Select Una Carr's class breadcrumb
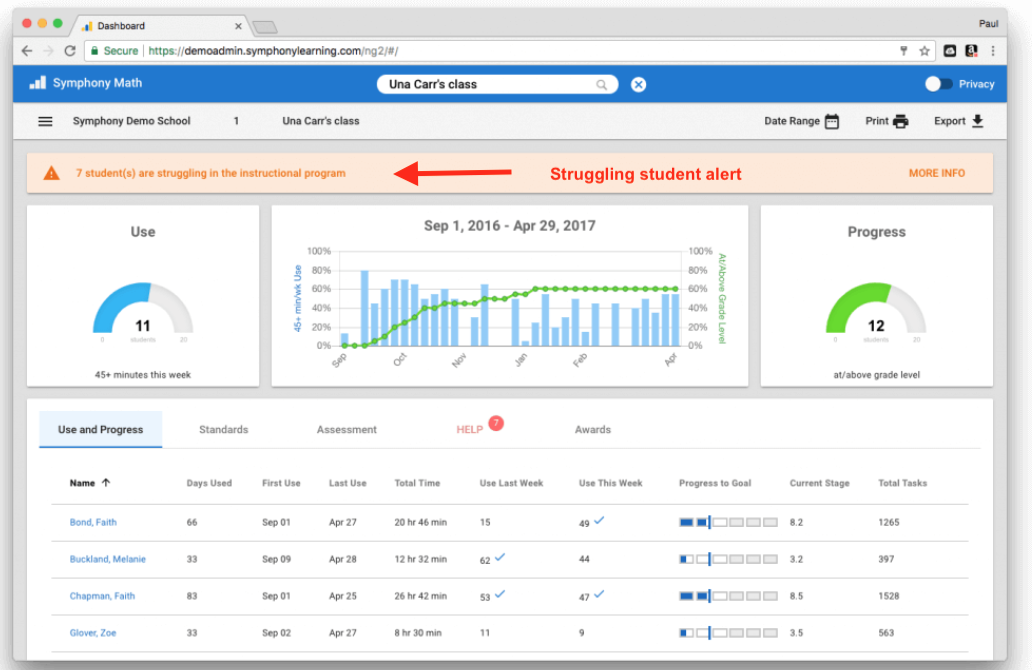Screen dimensions: 1032x670 [321, 121]
